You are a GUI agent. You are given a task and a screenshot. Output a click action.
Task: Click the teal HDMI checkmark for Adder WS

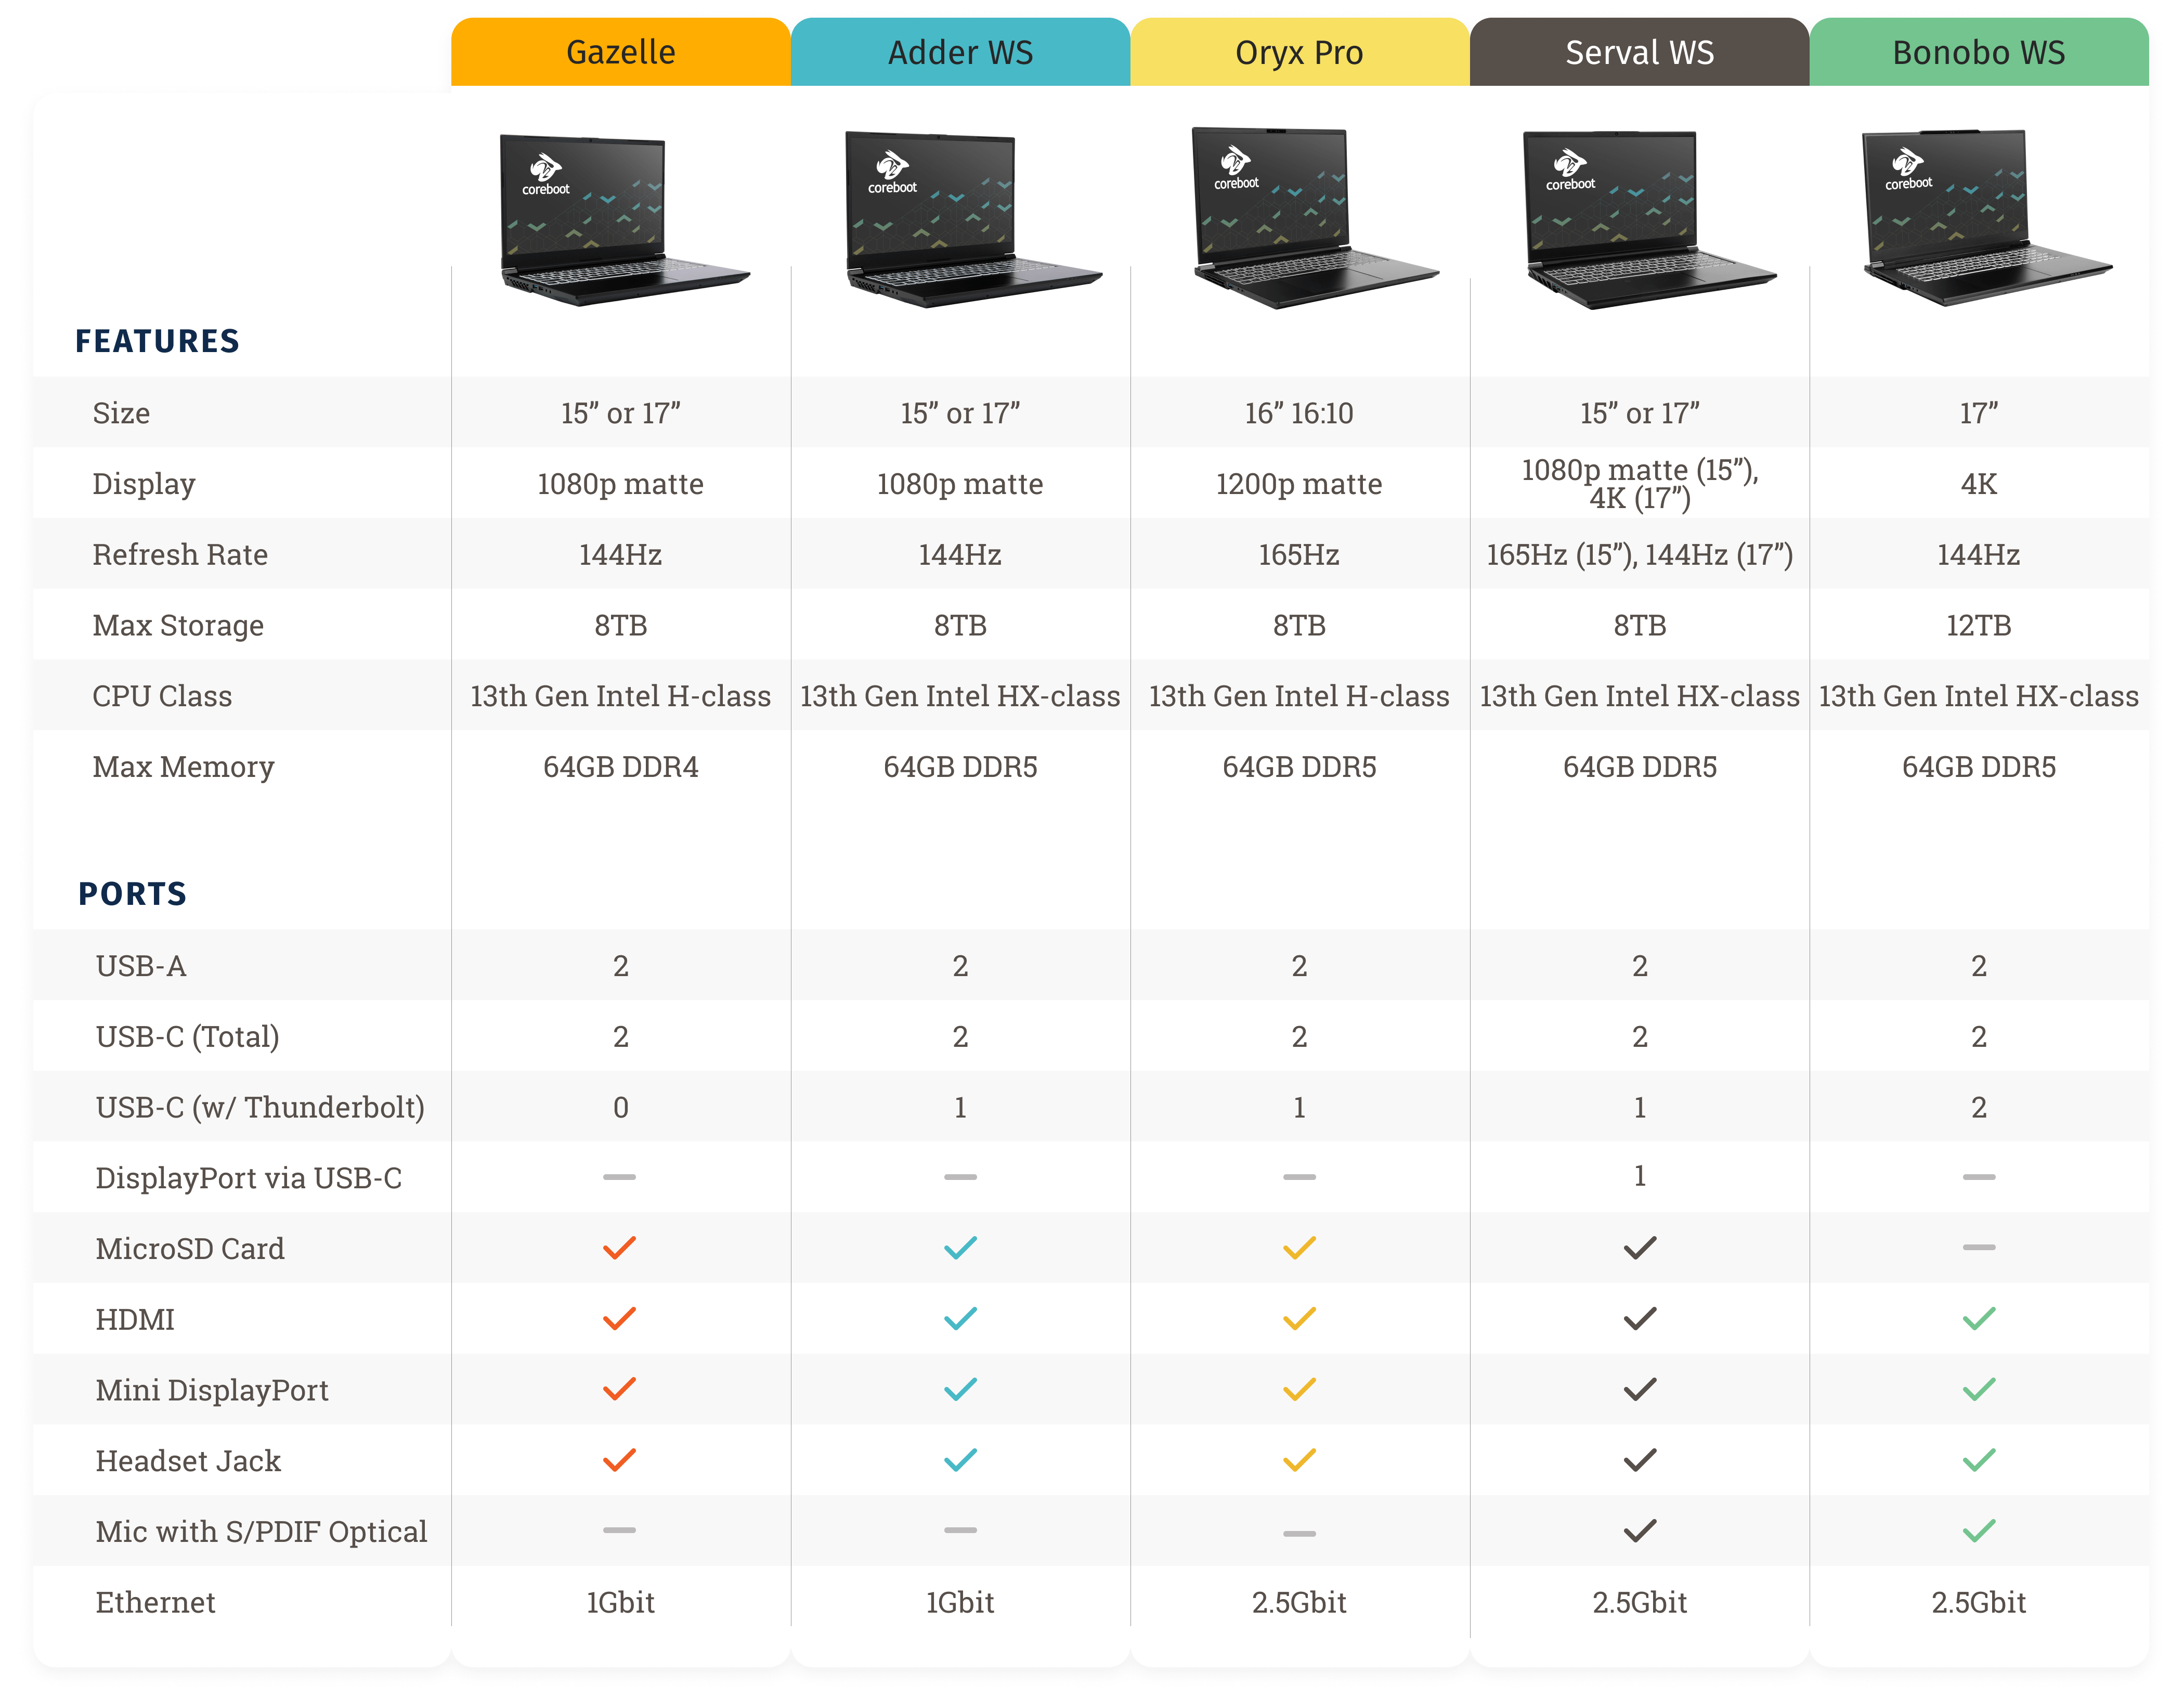tap(960, 1318)
